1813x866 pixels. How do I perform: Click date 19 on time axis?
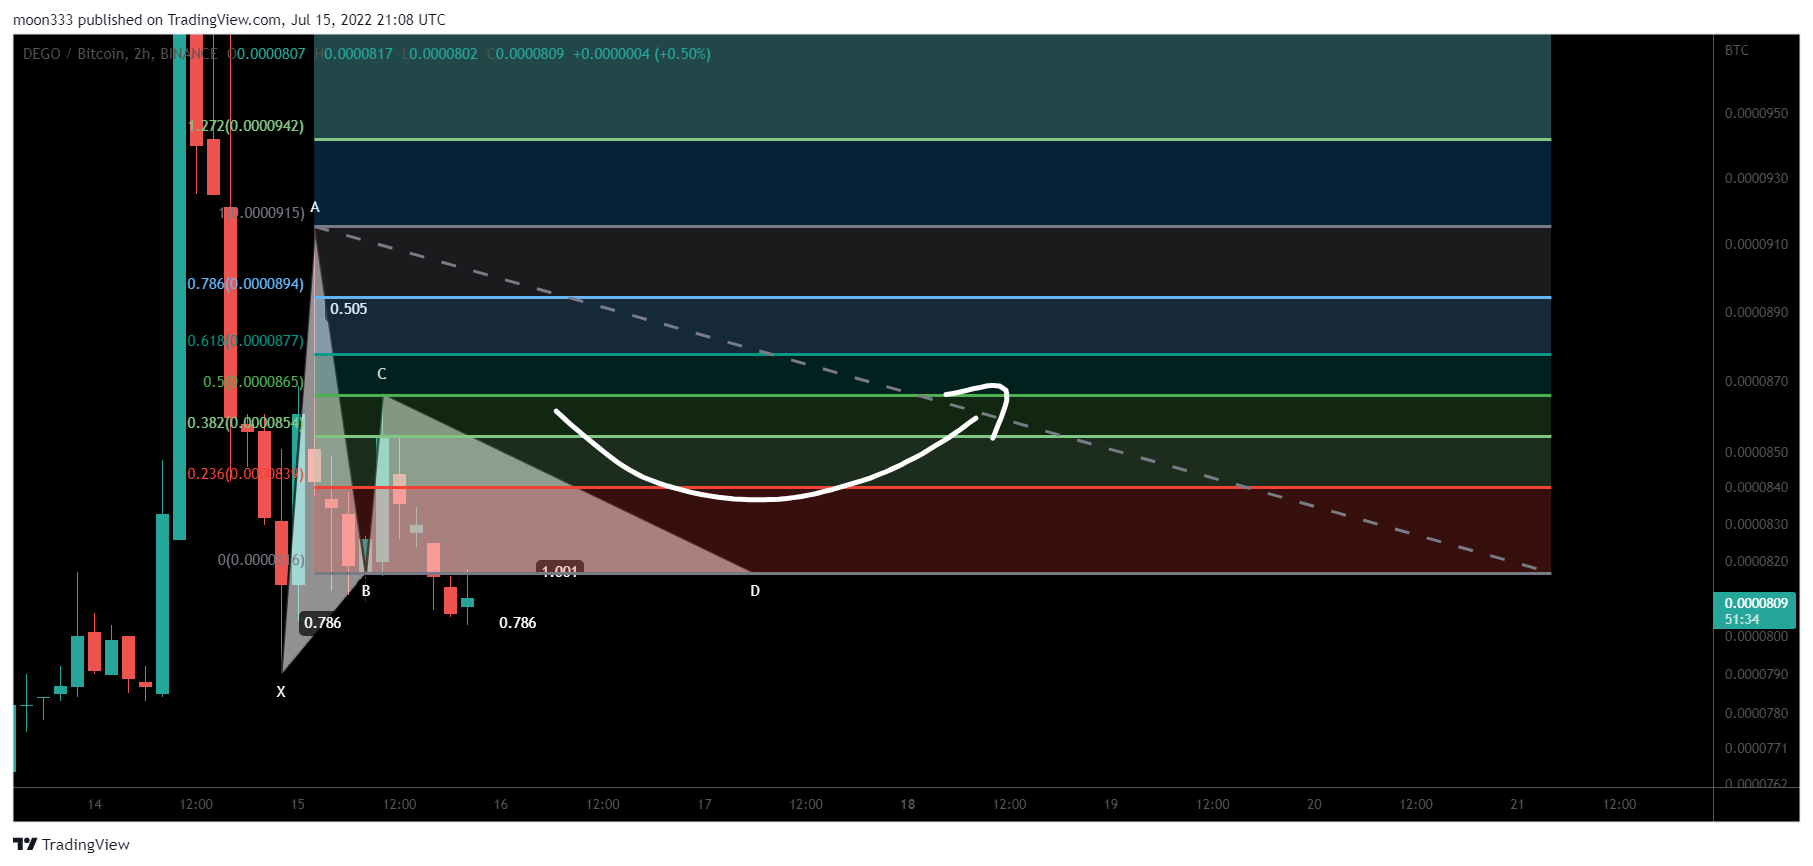(x=1111, y=804)
